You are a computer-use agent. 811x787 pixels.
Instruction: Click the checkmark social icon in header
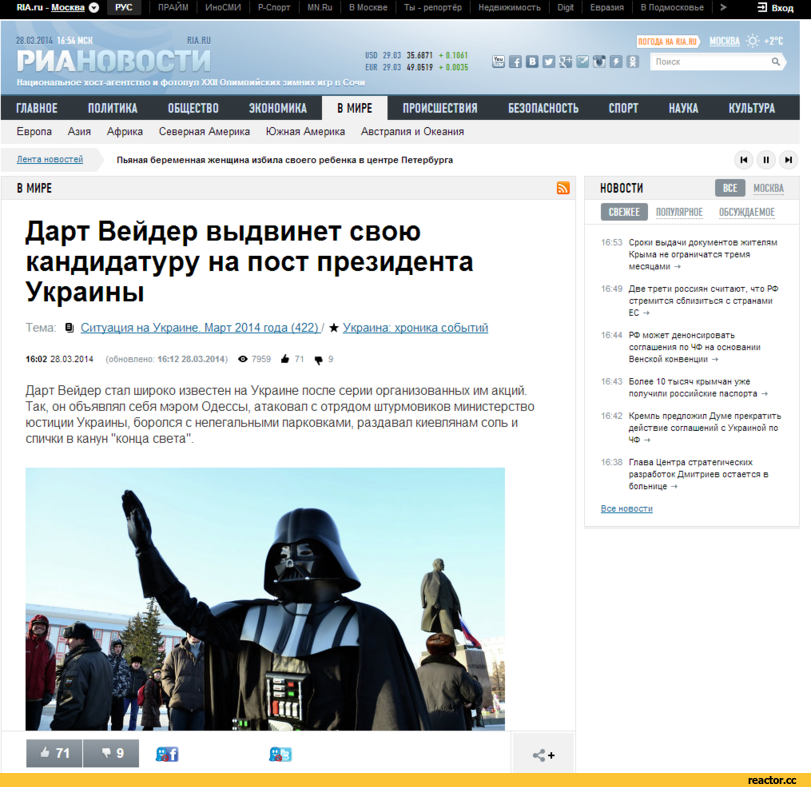click(582, 62)
